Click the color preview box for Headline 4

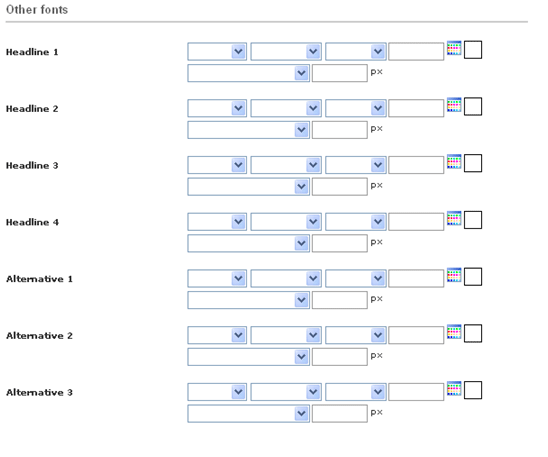[473, 220]
